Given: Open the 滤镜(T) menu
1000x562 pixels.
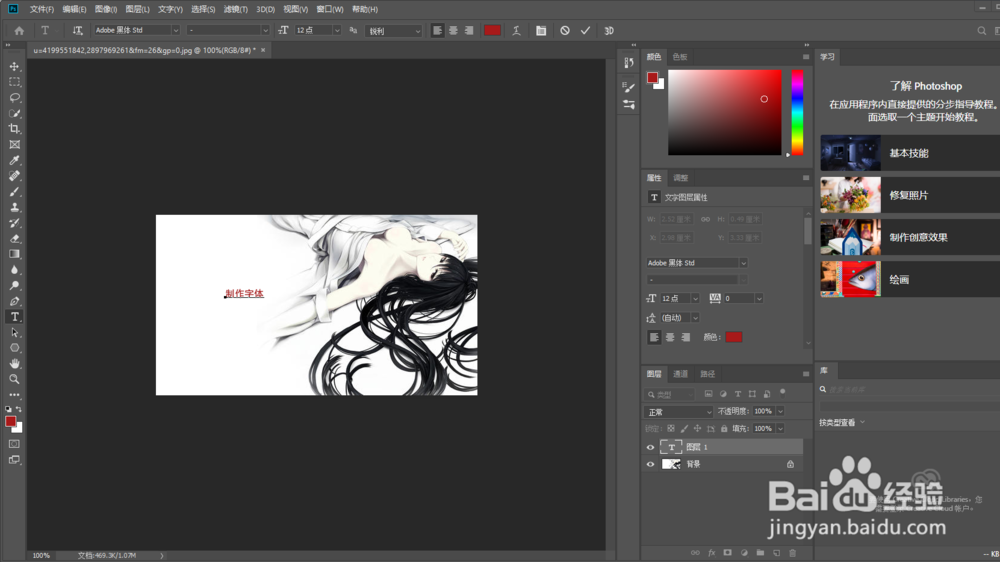Looking at the screenshot, I should click(x=235, y=9).
